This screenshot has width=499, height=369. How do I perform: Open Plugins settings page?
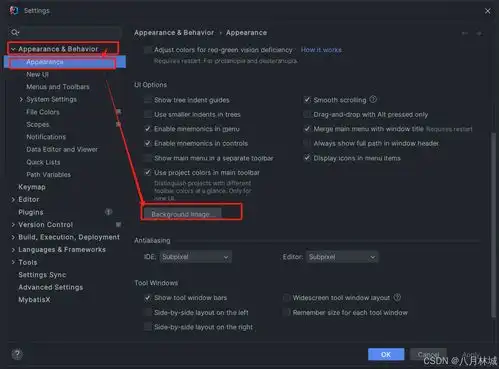pos(31,212)
